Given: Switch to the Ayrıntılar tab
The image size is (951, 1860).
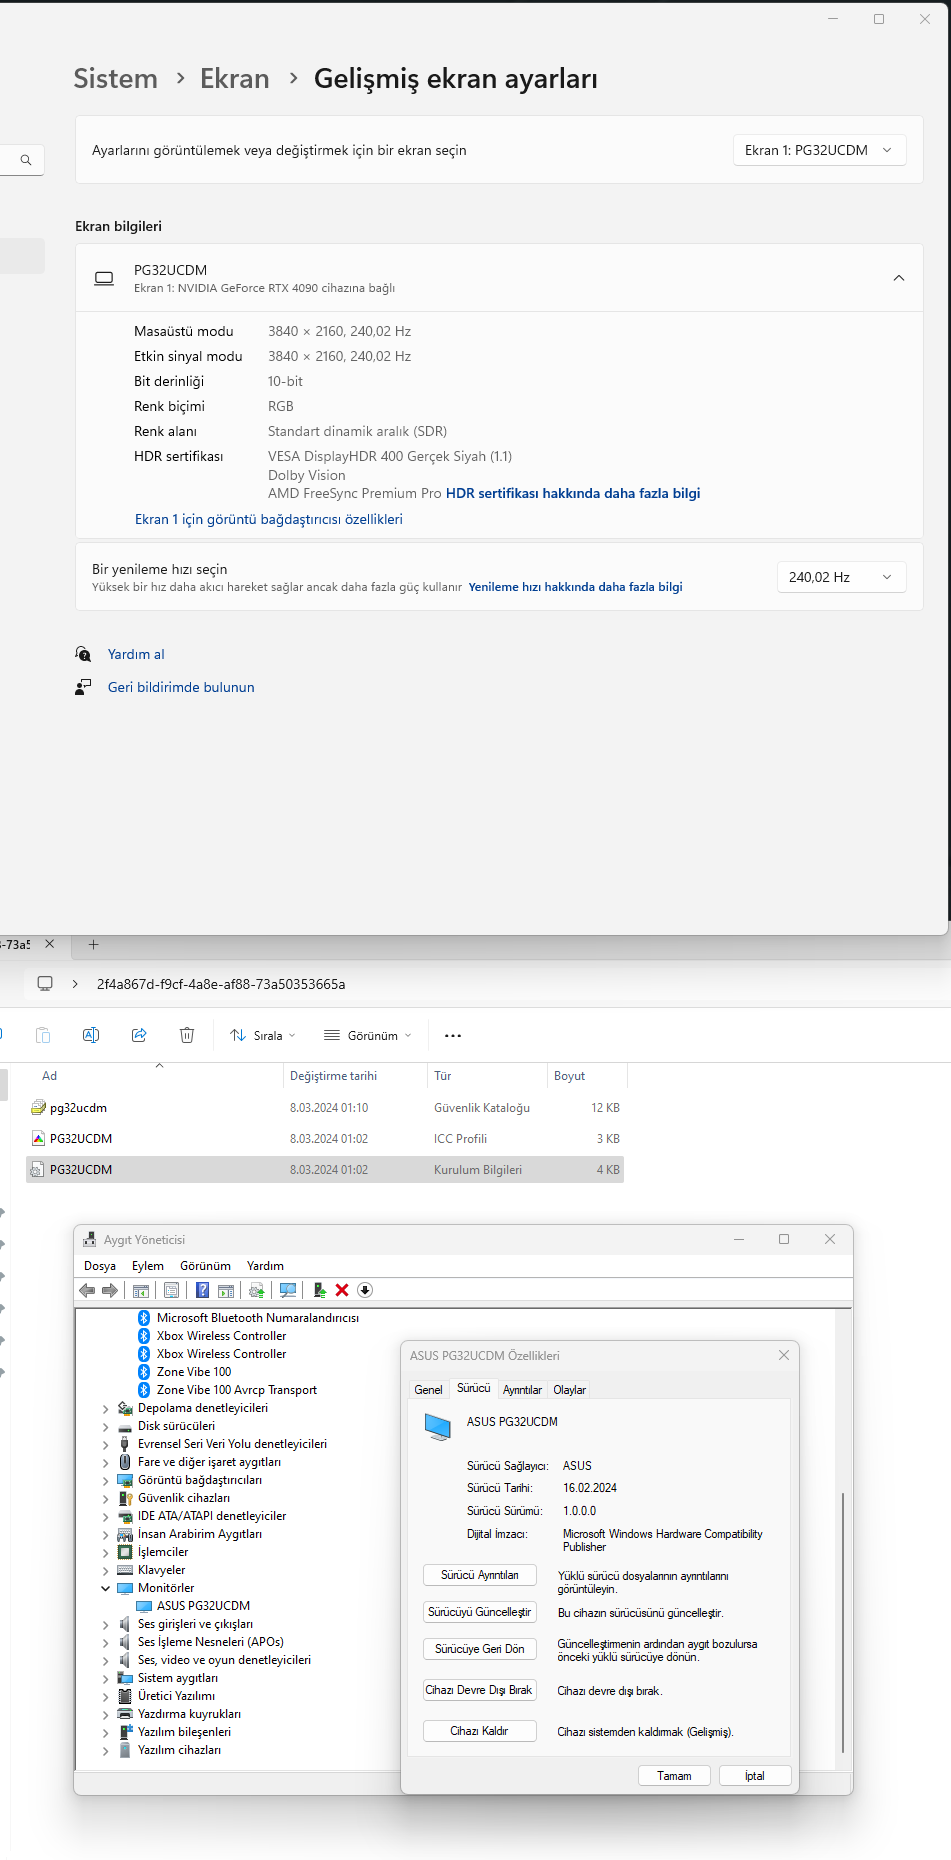Looking at the screenshot, I should pos(522,1390).
